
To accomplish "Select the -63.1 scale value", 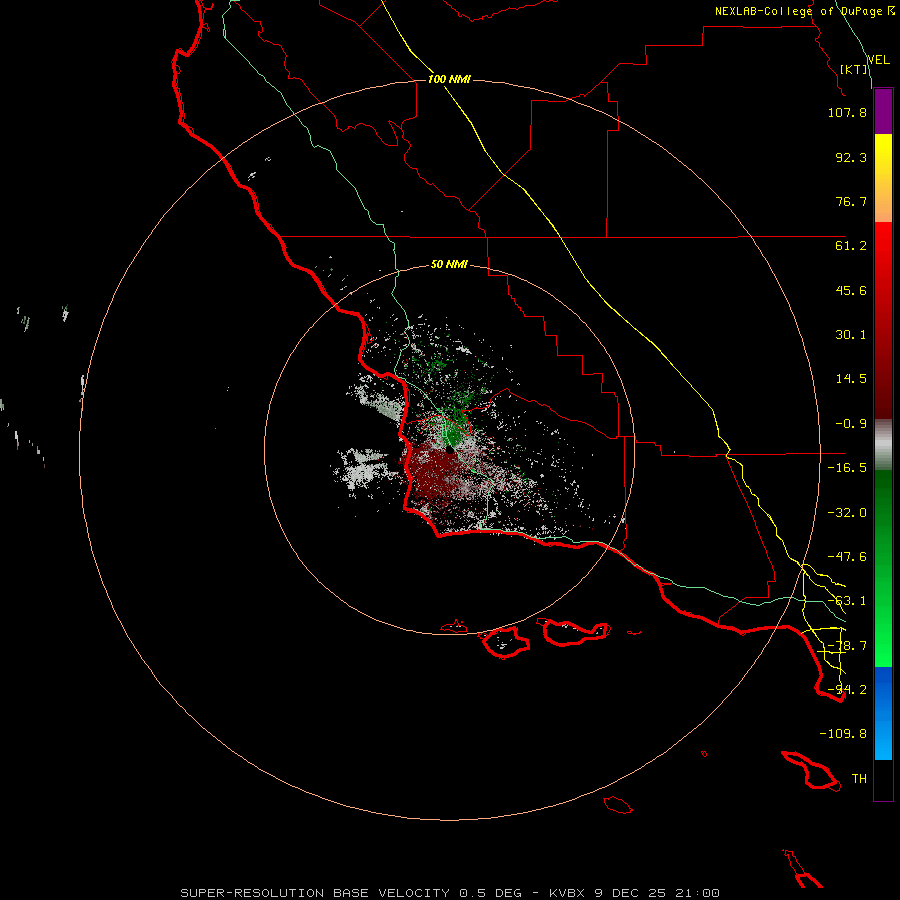I will pos(847,601).
